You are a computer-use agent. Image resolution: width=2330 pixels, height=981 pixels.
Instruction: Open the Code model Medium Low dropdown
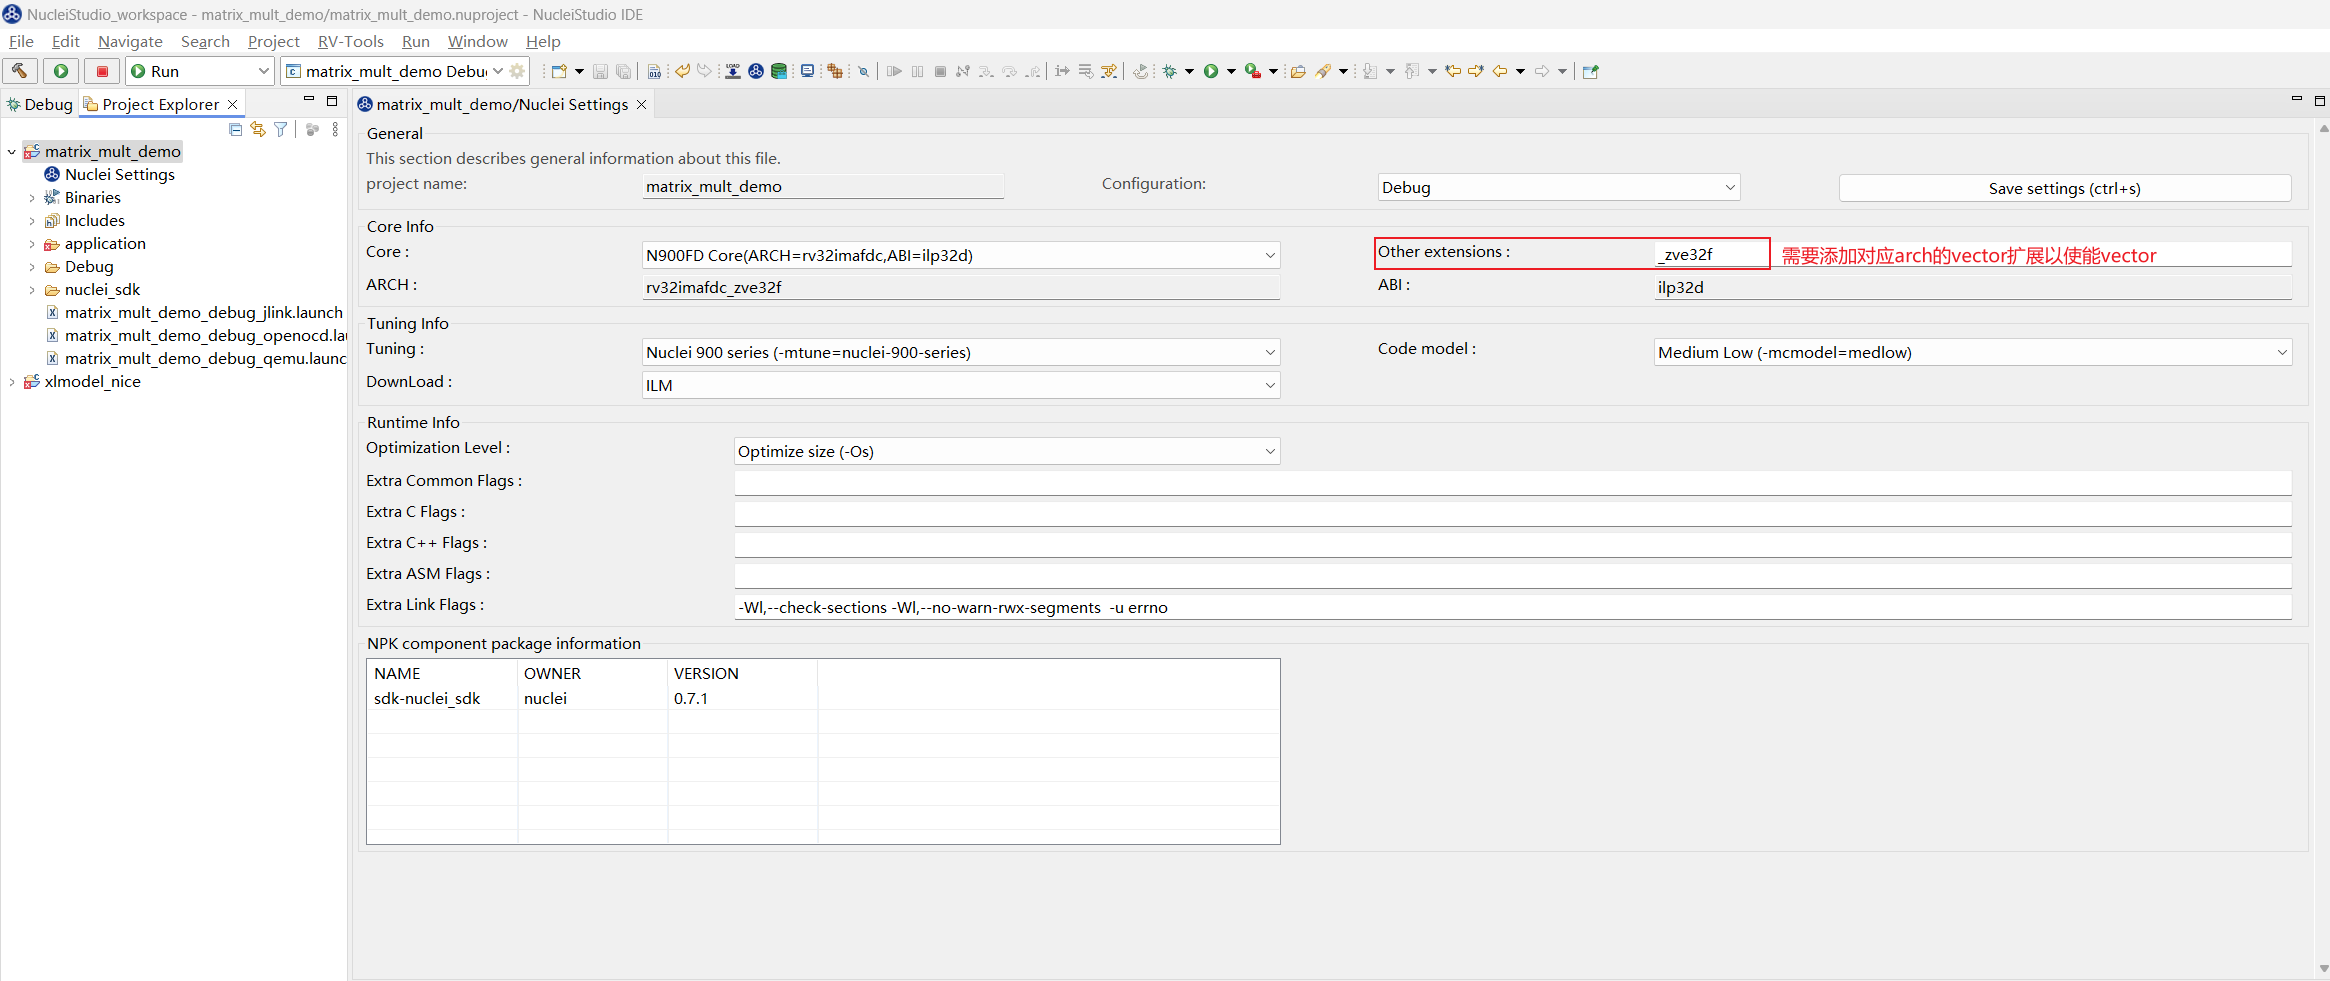pos(1972,352)
